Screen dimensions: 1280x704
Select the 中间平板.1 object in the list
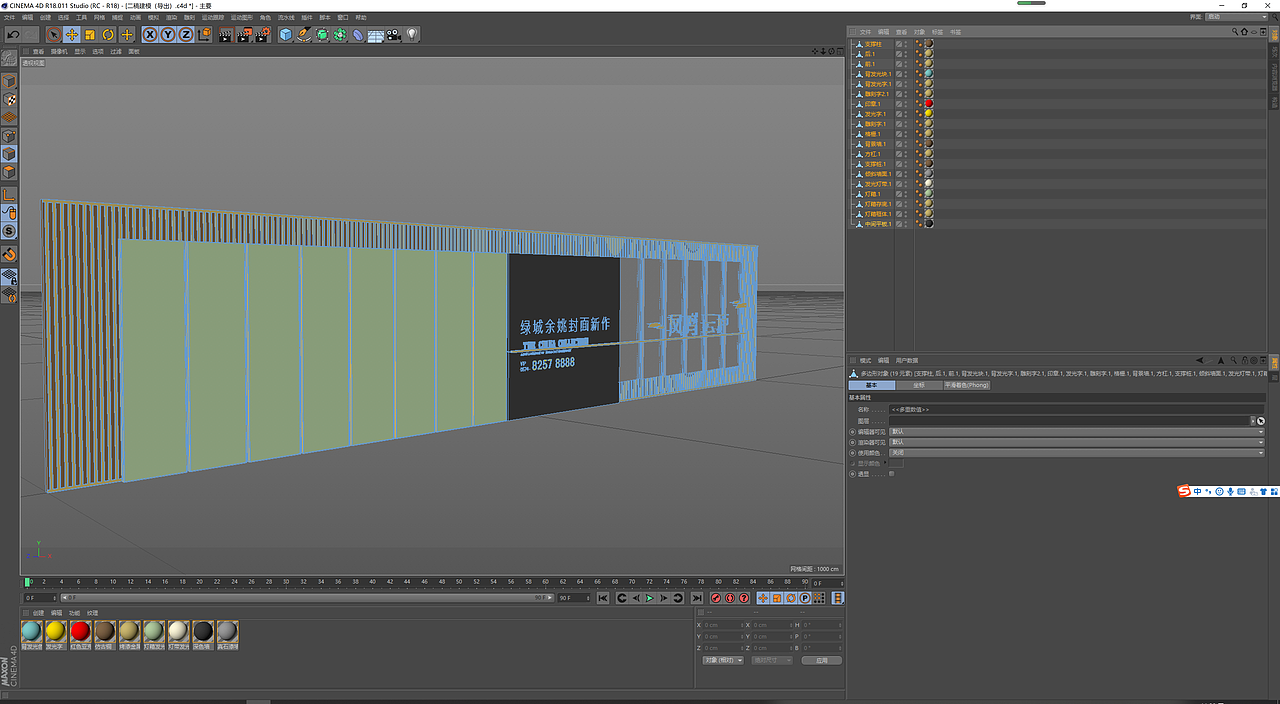click(x=878, y=224)
